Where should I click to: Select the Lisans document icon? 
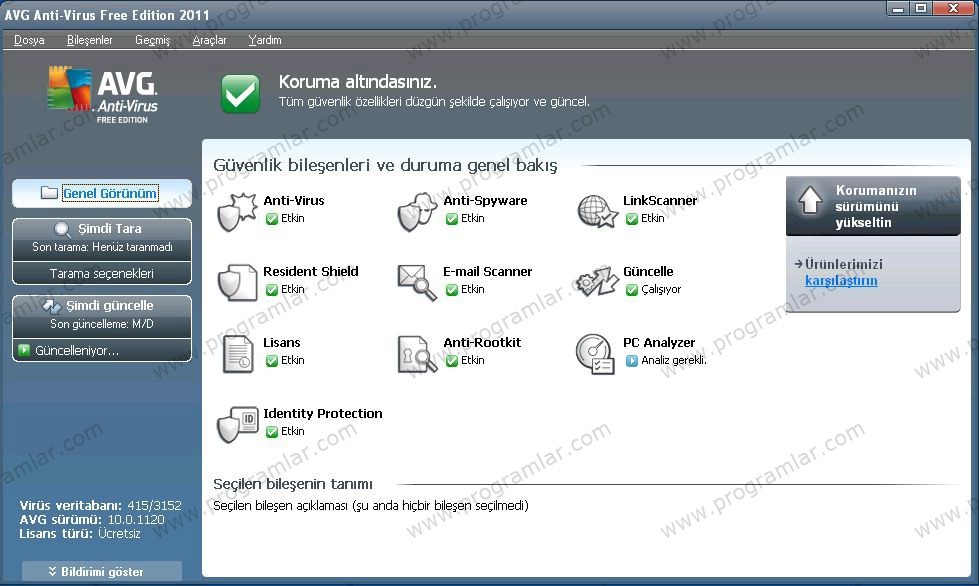pyautogui.click(x=237, y=354)
